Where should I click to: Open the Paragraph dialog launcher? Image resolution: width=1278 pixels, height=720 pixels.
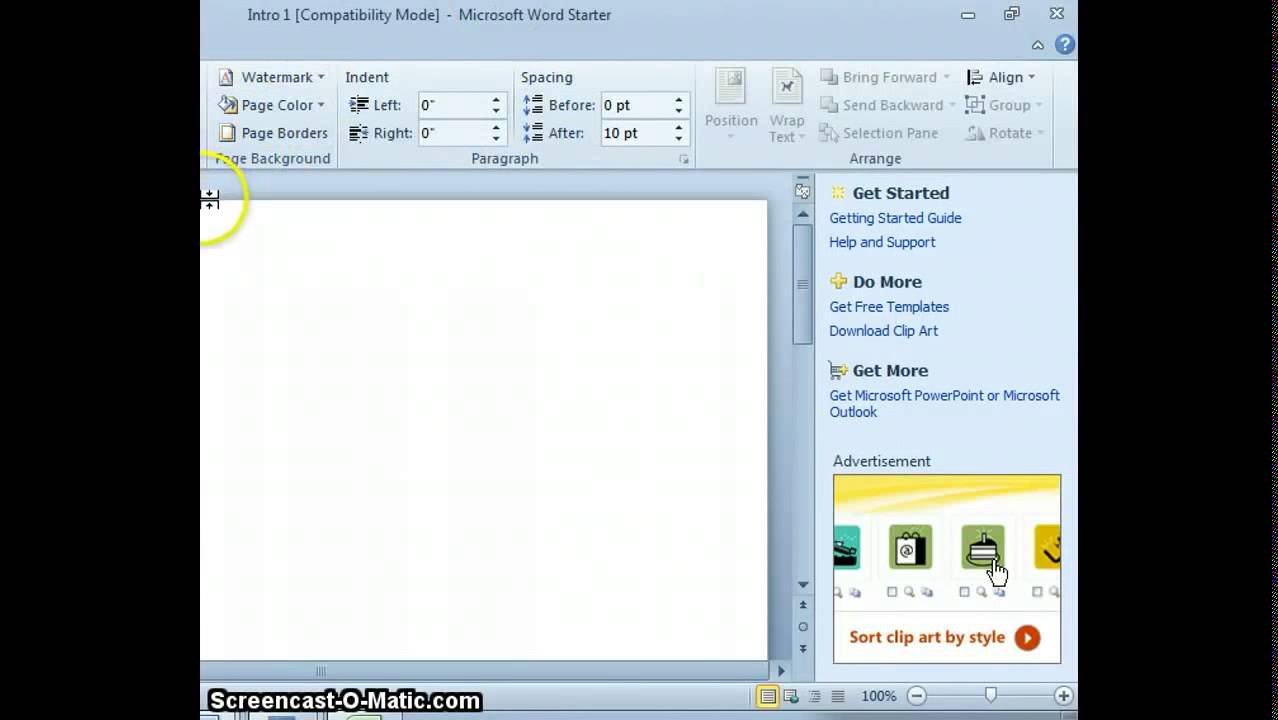pos(684,159)
